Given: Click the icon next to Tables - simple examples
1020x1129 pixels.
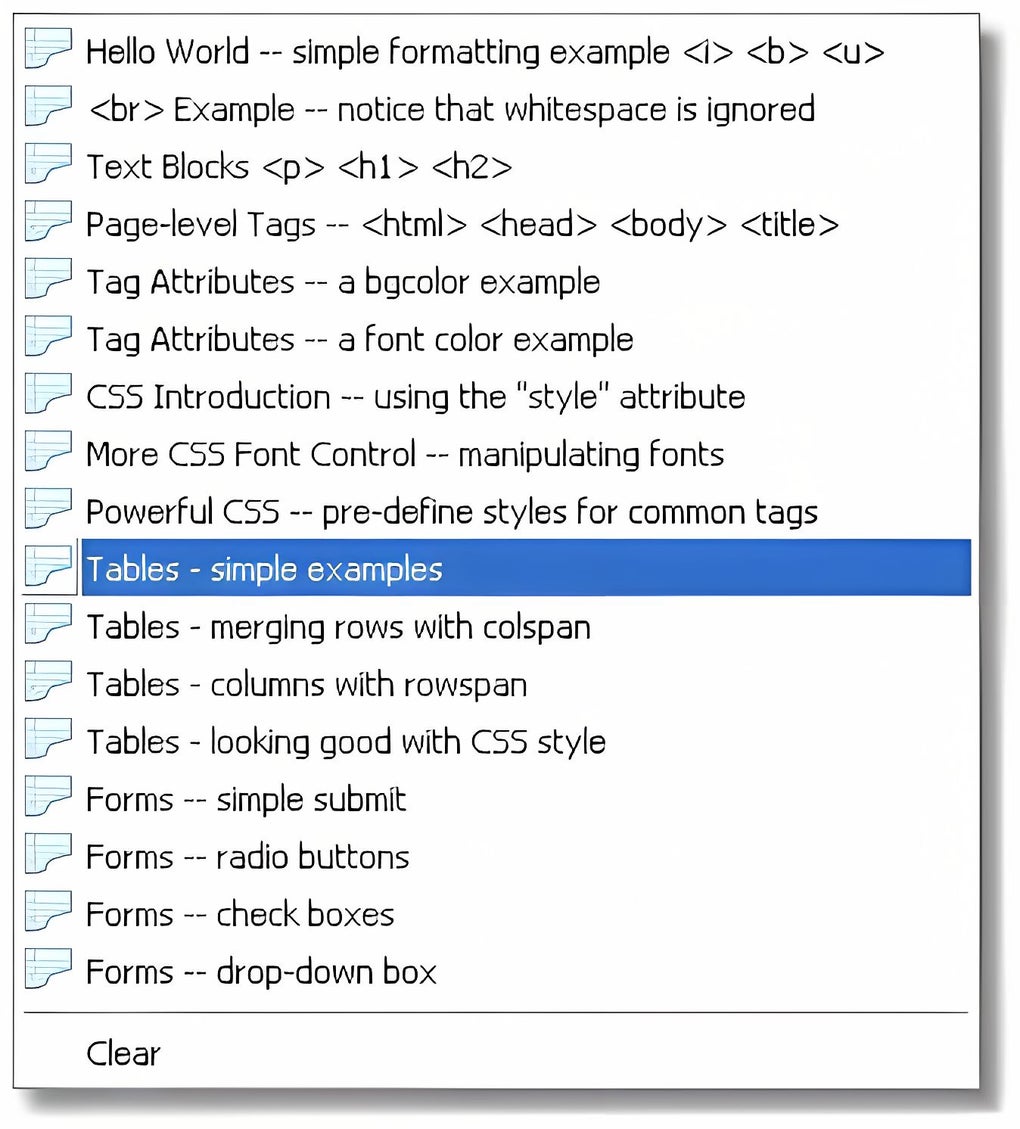Looking at the screenshot, I should click(48, 569).
